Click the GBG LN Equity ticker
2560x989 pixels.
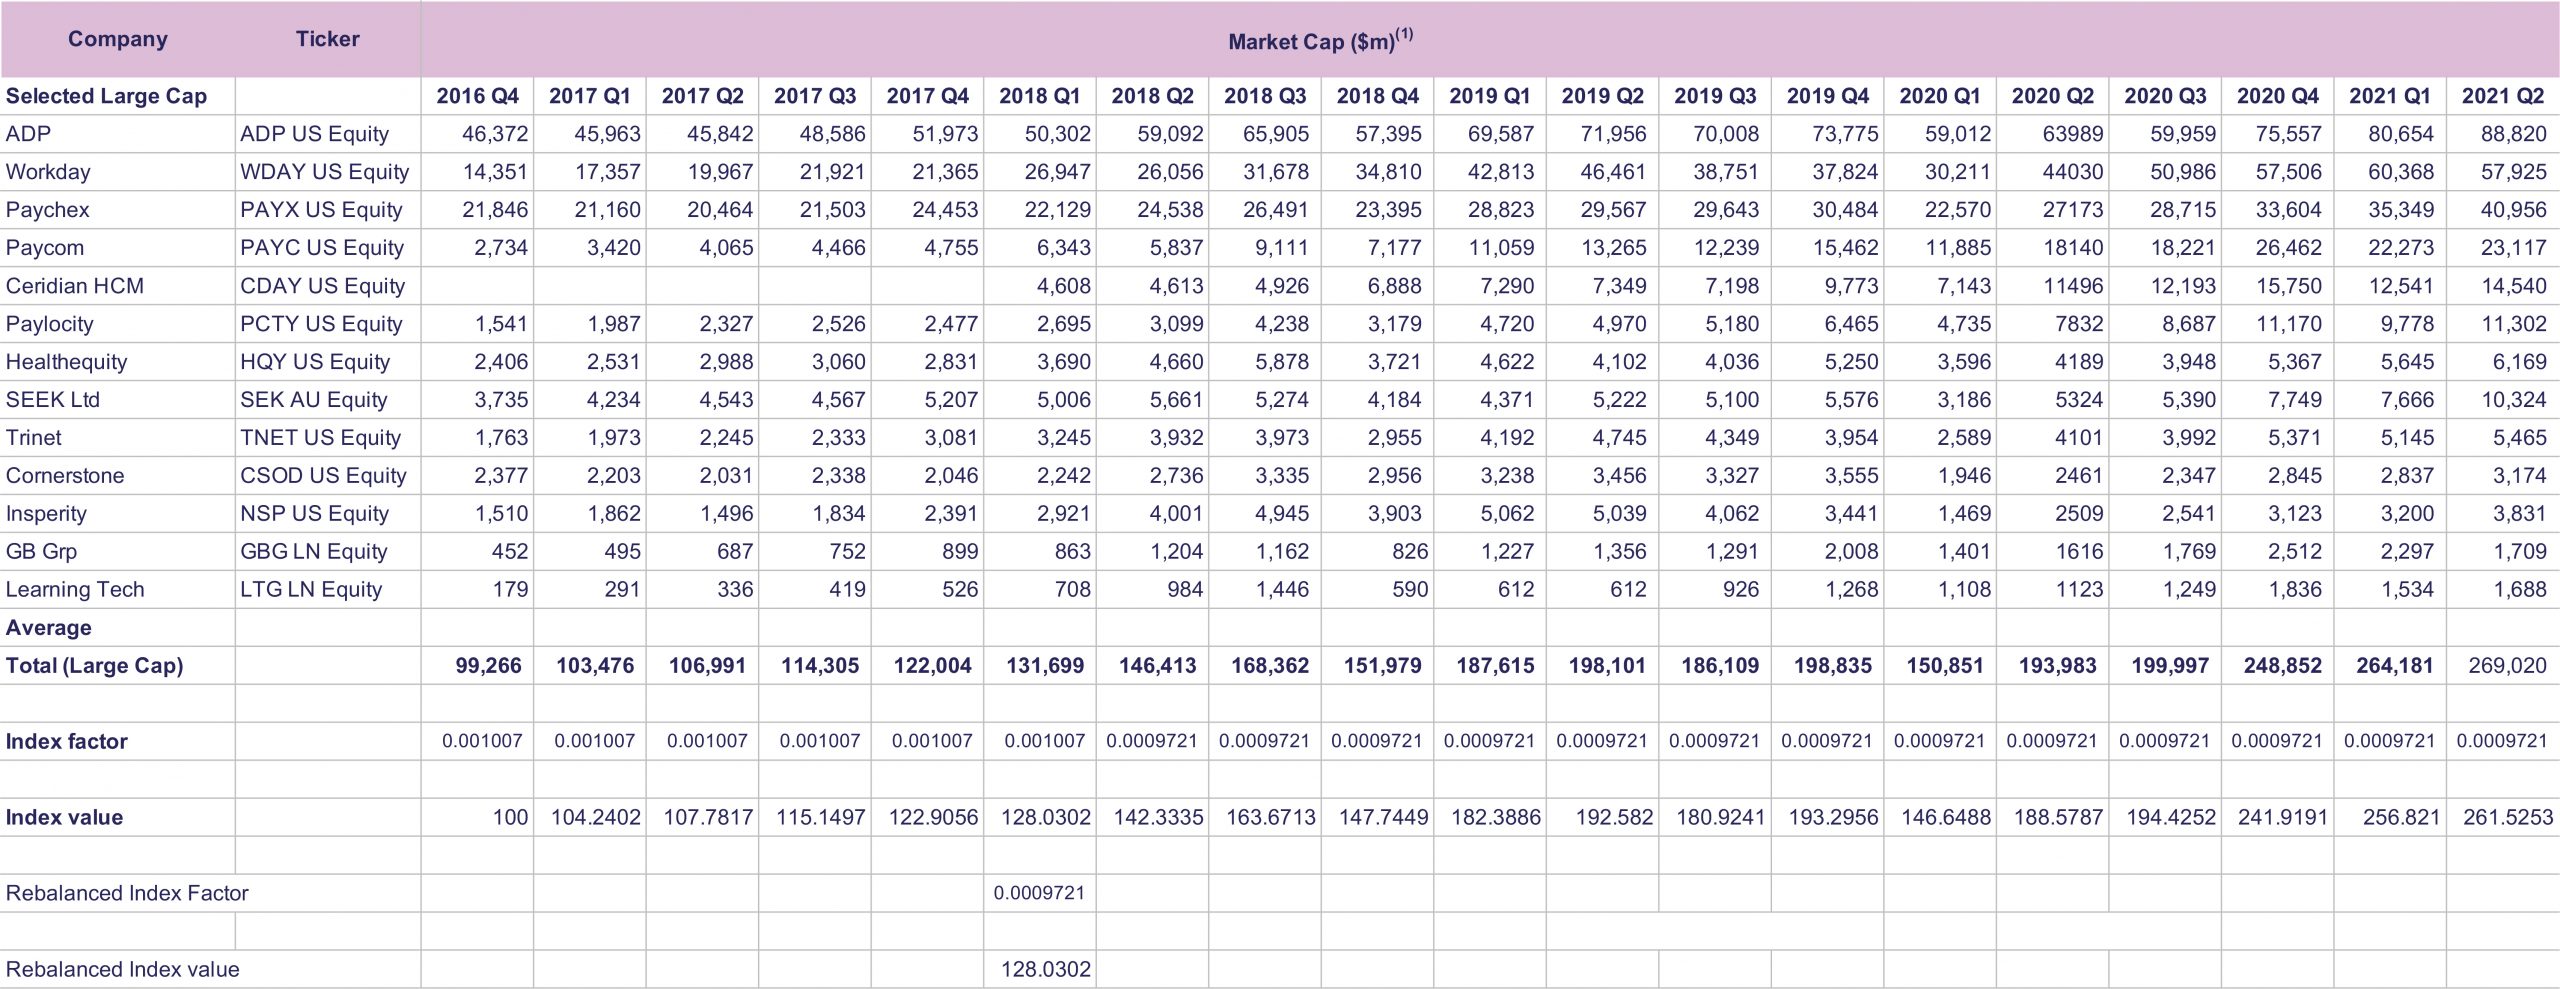[x=313, y=552]
